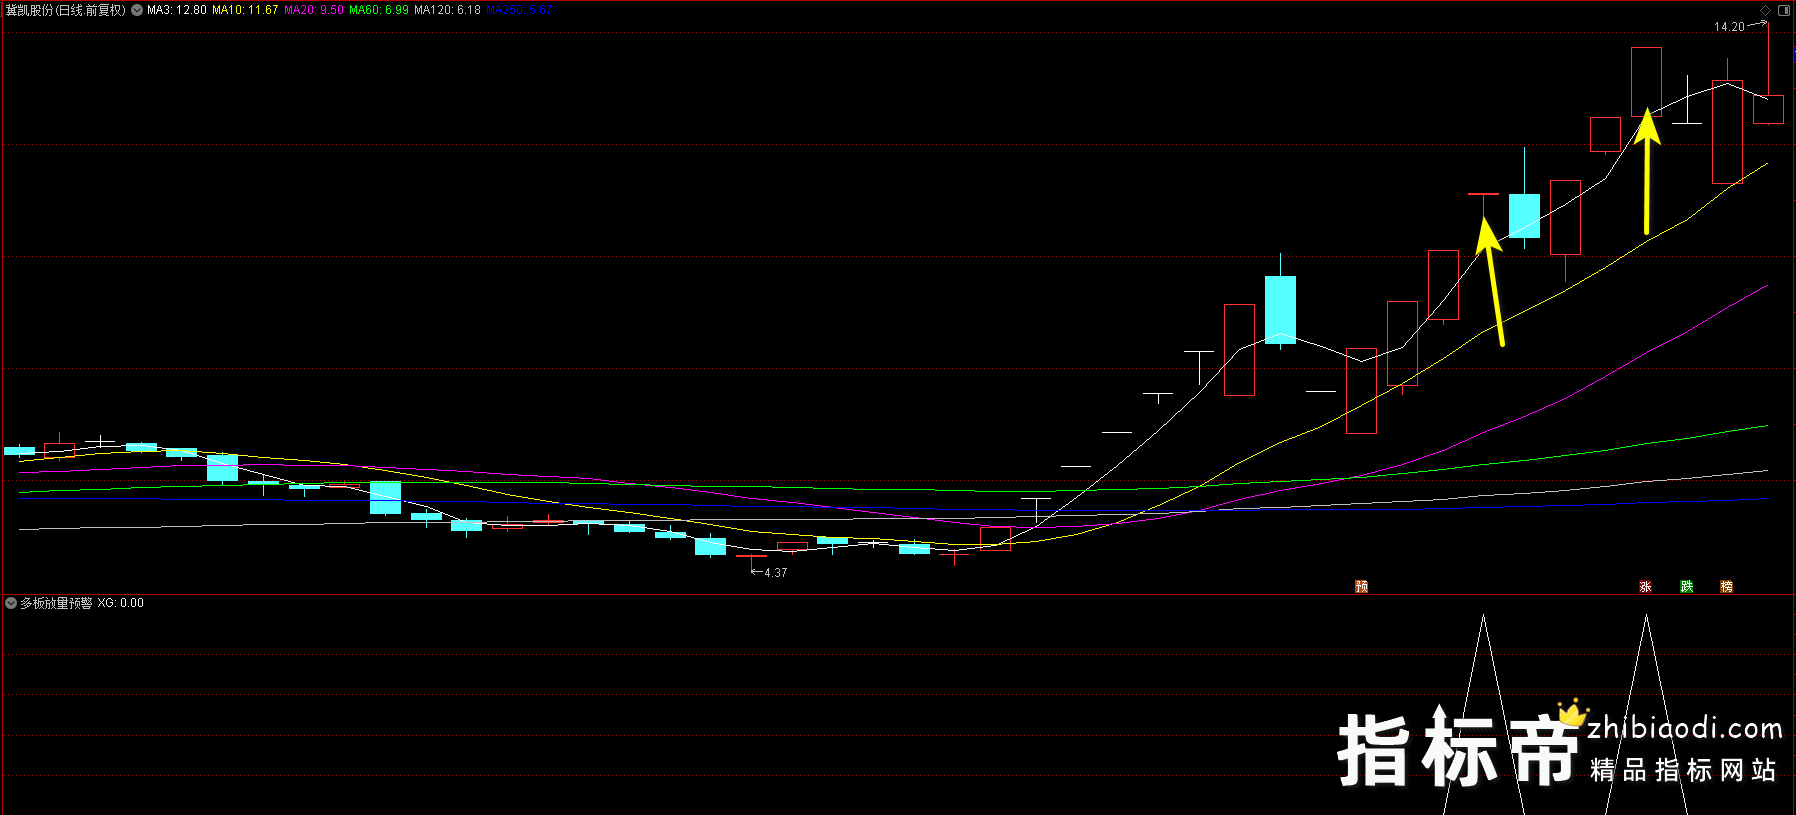Select the stock title 冀凯股份(日线.前复权)
This screenshot has width=1796, height=815.
(66, 10)
